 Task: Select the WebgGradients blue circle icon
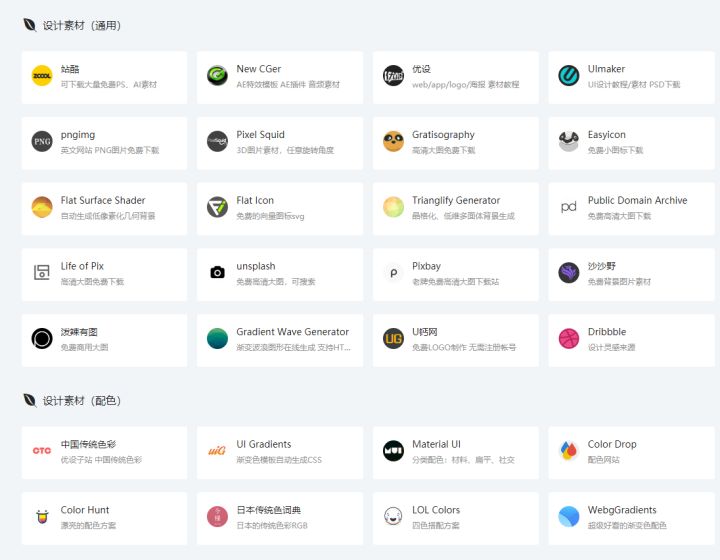click(x=568, y=517)
